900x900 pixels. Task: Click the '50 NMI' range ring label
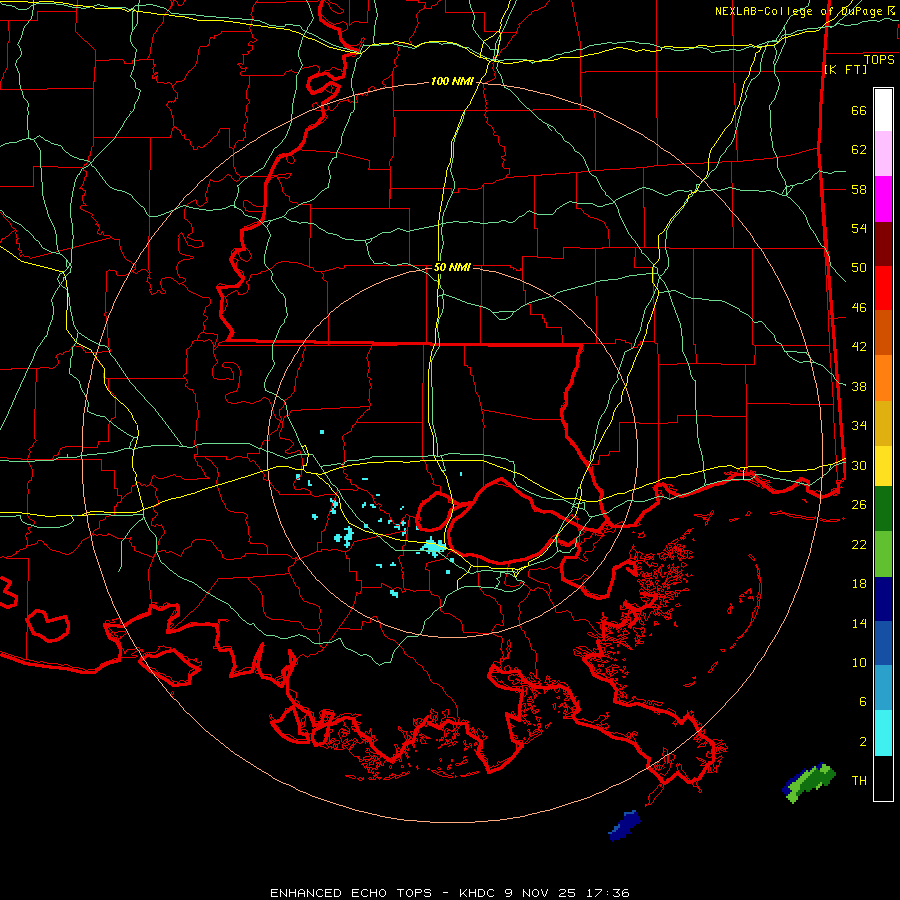(x=452, y=267)
